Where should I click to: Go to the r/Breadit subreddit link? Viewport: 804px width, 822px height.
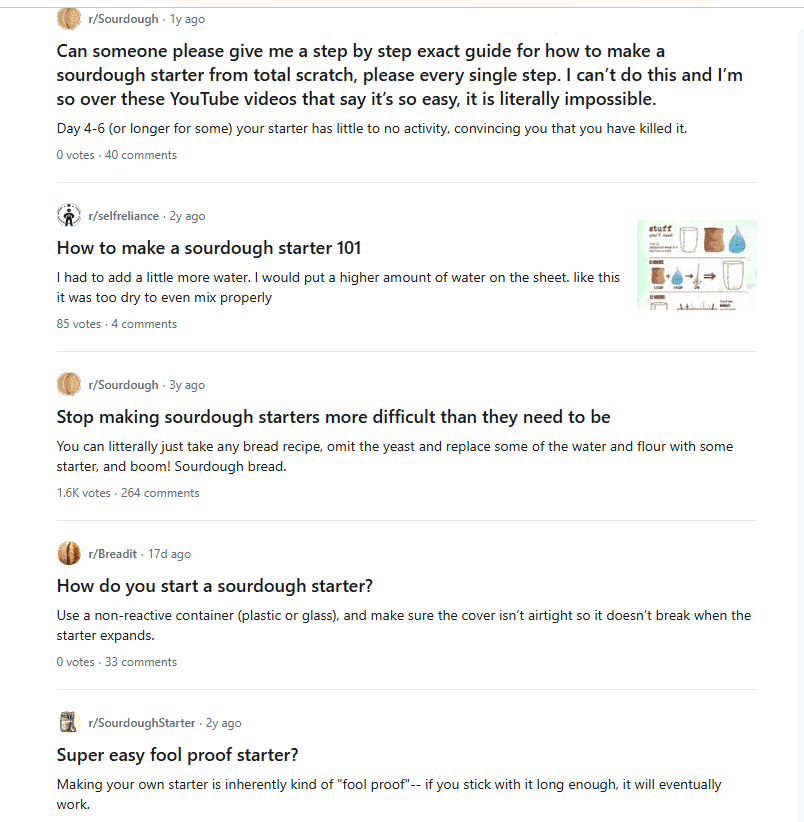(x=114, y=554)
